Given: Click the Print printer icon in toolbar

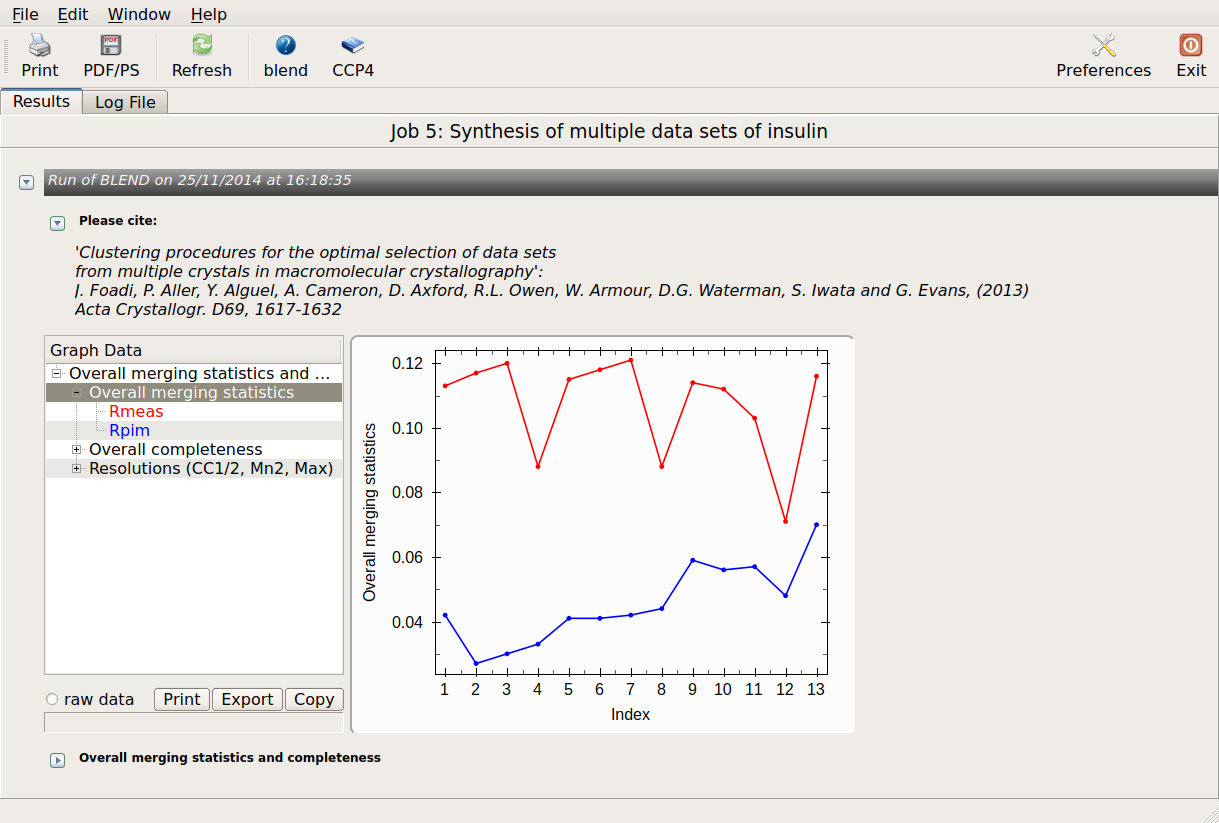Looking at the screenshot, I should 40,46.
